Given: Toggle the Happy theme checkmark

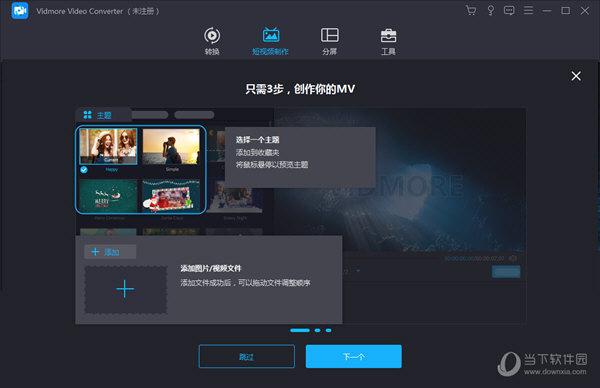Looking at the screenshot, I should coord(84,170).
